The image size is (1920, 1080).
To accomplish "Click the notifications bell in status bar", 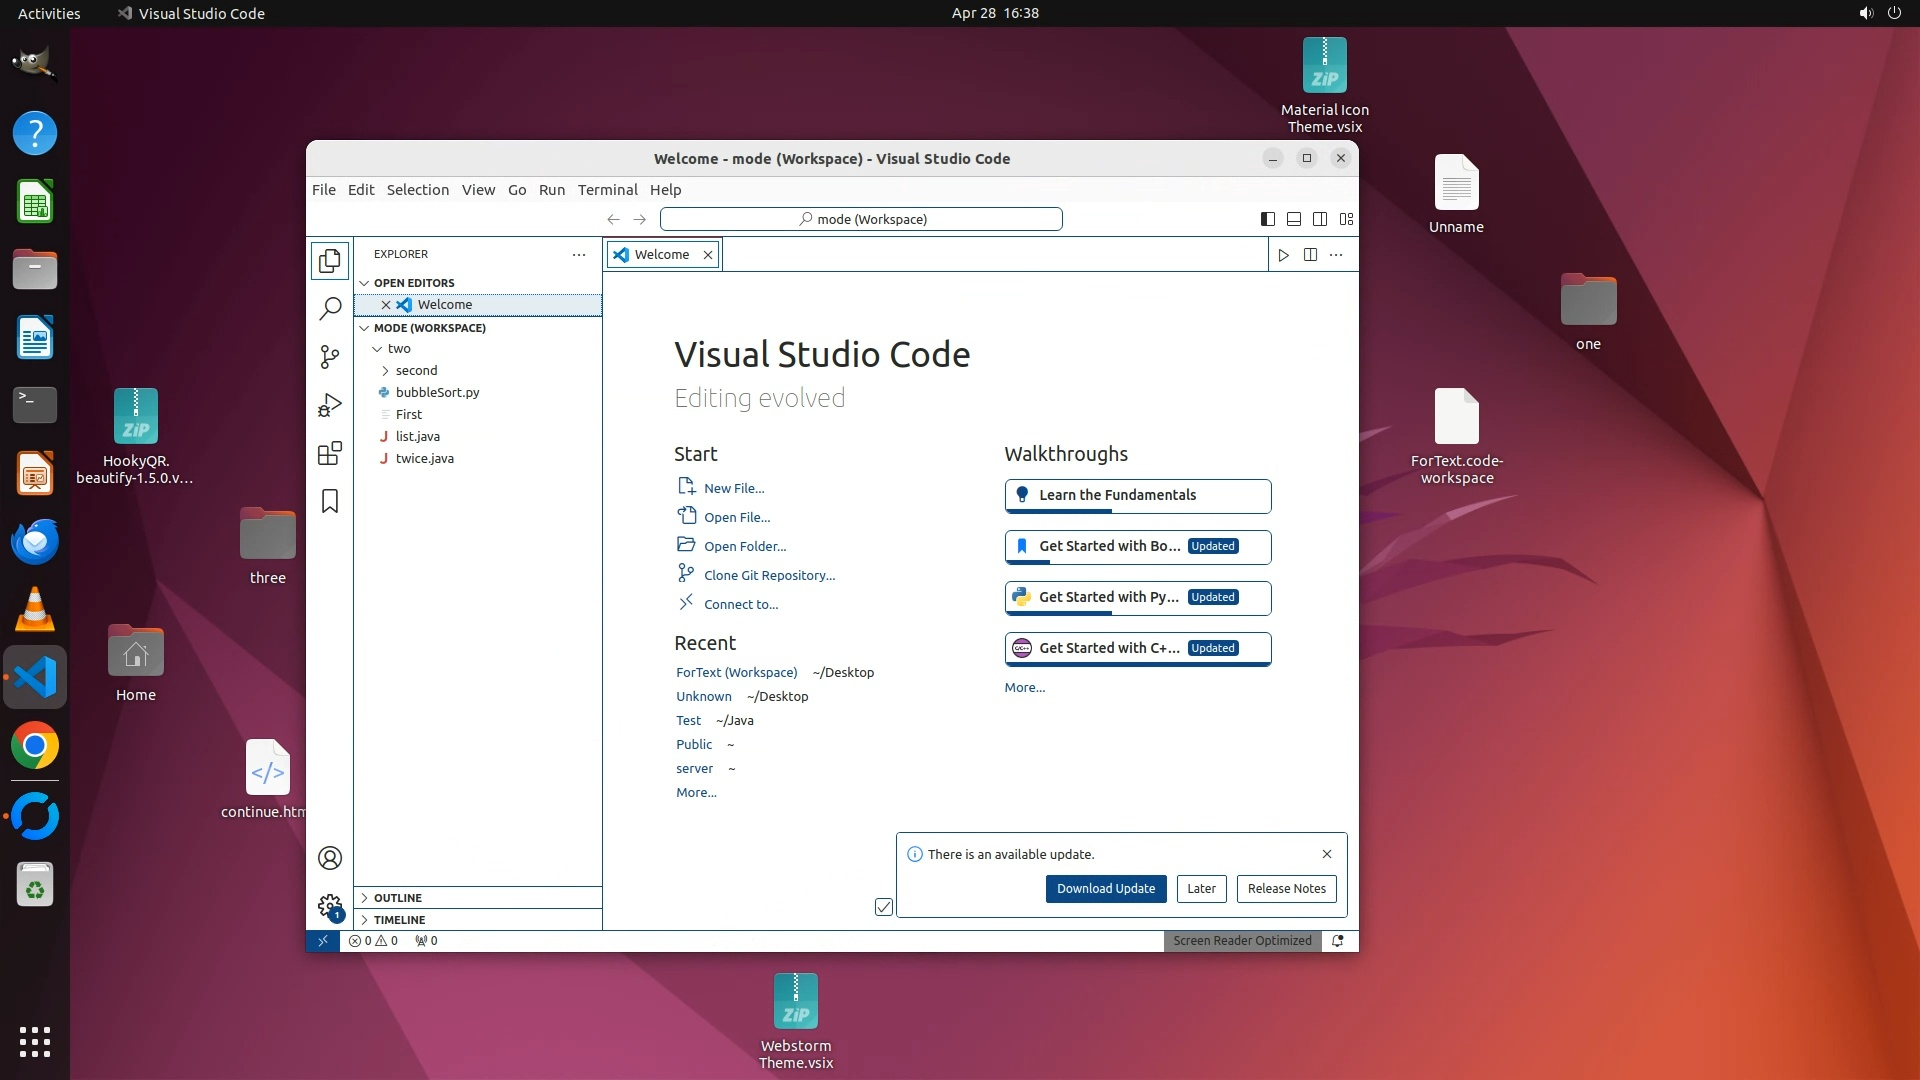I will point(1337,941).
